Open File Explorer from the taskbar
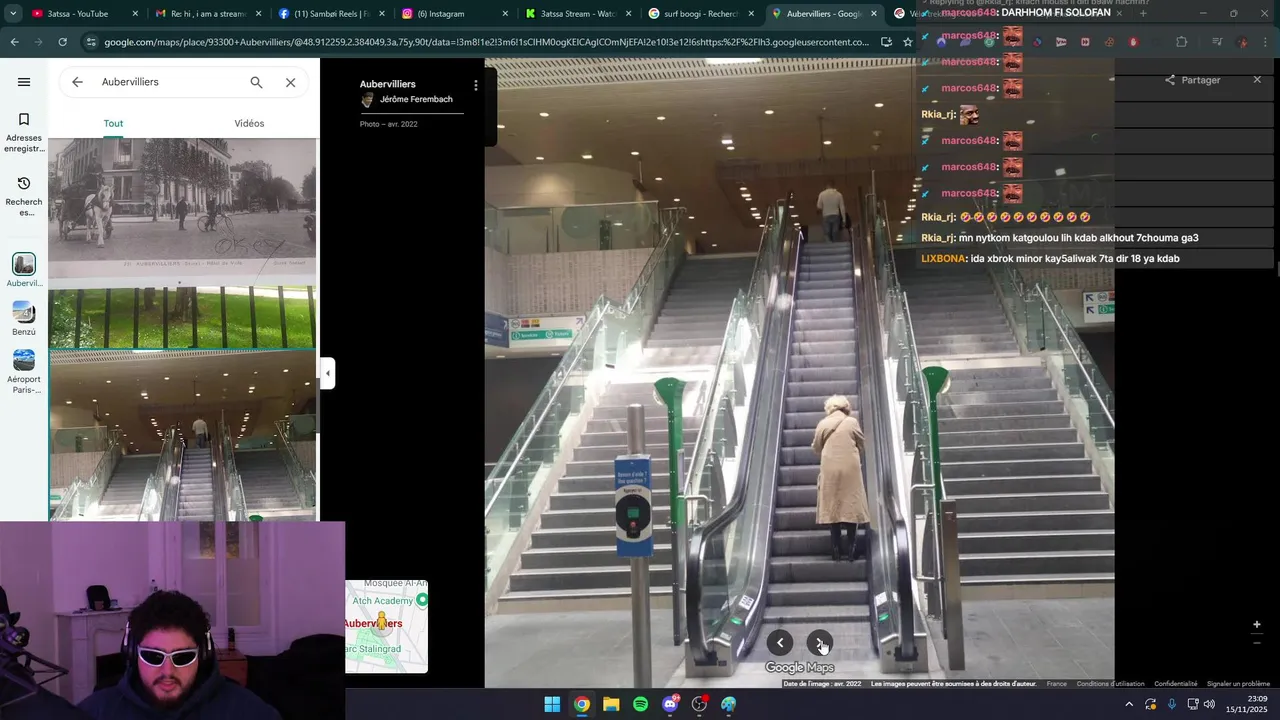 tap(611, 704)
